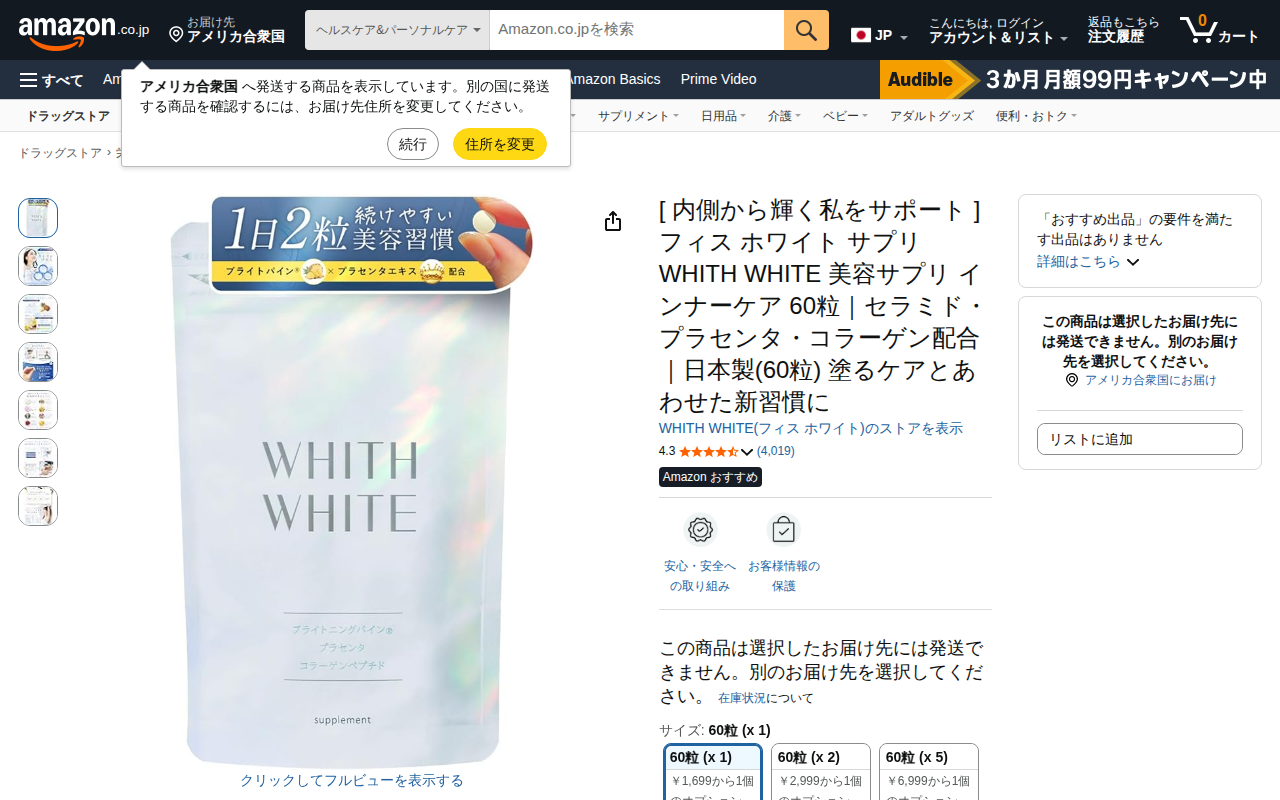Click the Amazon.co.jp logo
This screenshot has height=800, width=1280.
coord(84,31)
